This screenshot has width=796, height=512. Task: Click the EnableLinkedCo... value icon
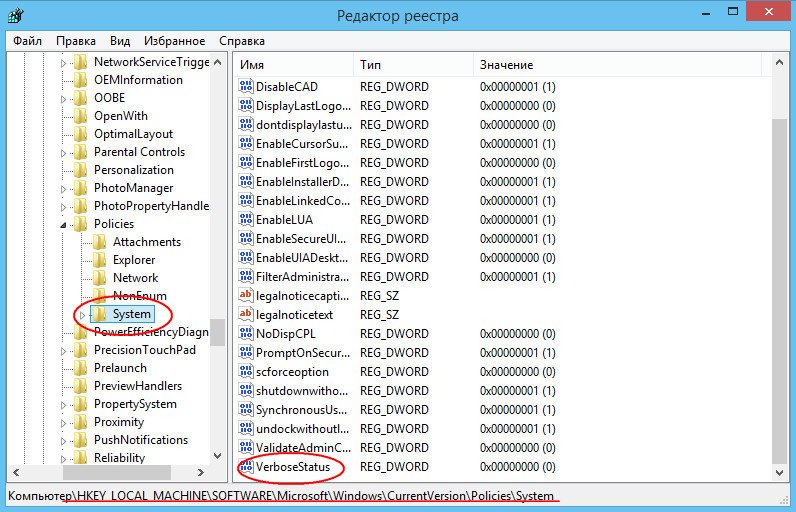(x=246, y=200)
